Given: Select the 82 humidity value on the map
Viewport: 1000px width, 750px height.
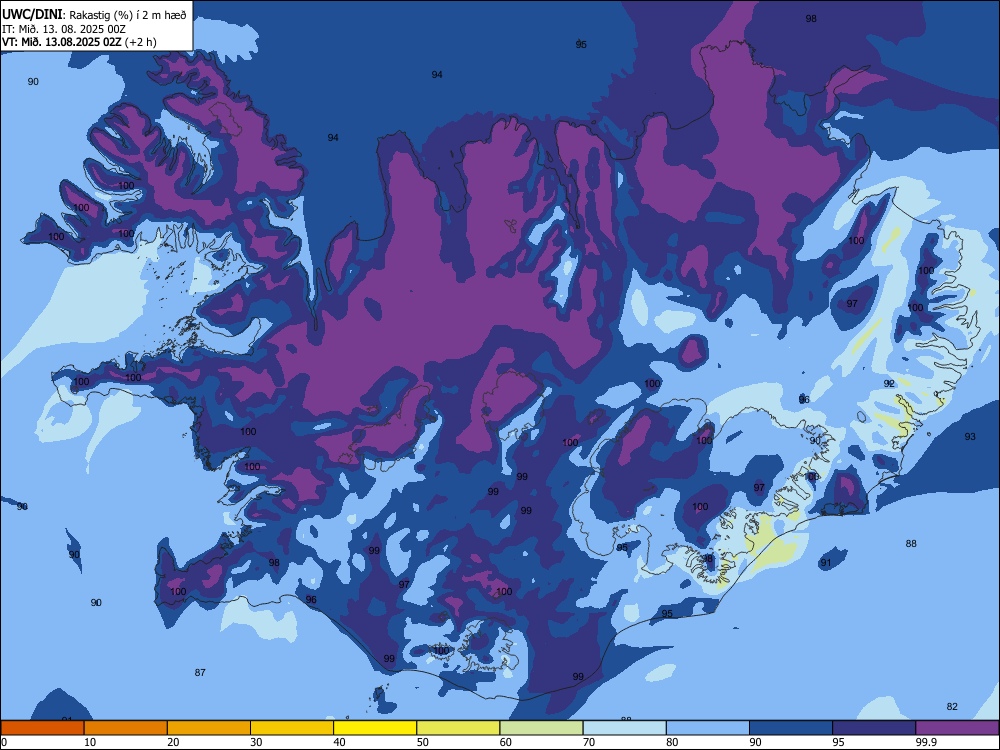Looking at the screenshot, I should point(952,707).
